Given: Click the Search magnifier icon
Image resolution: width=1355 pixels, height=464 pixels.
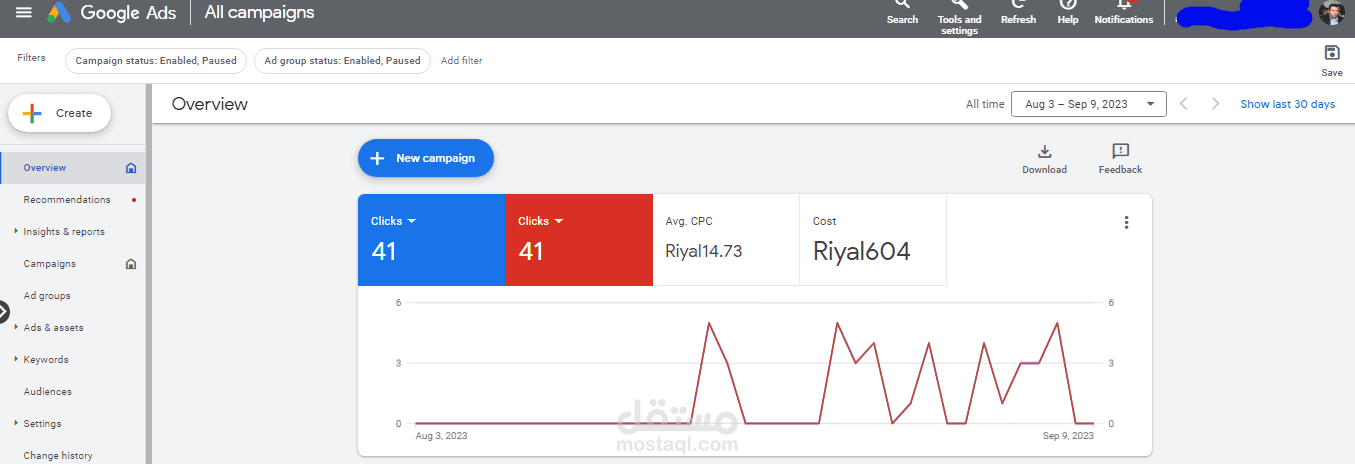Looking at the screenshot, I should pyautogui.click(x=902, y=6).
